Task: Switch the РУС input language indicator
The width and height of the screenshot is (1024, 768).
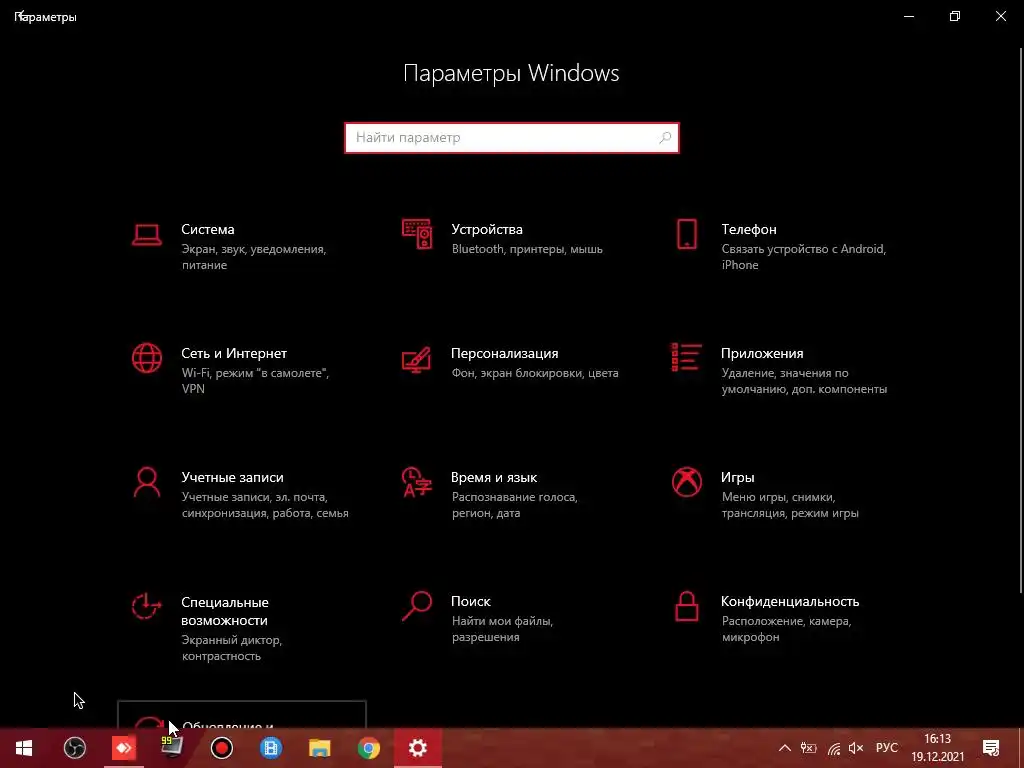Action: pos(887,748)
